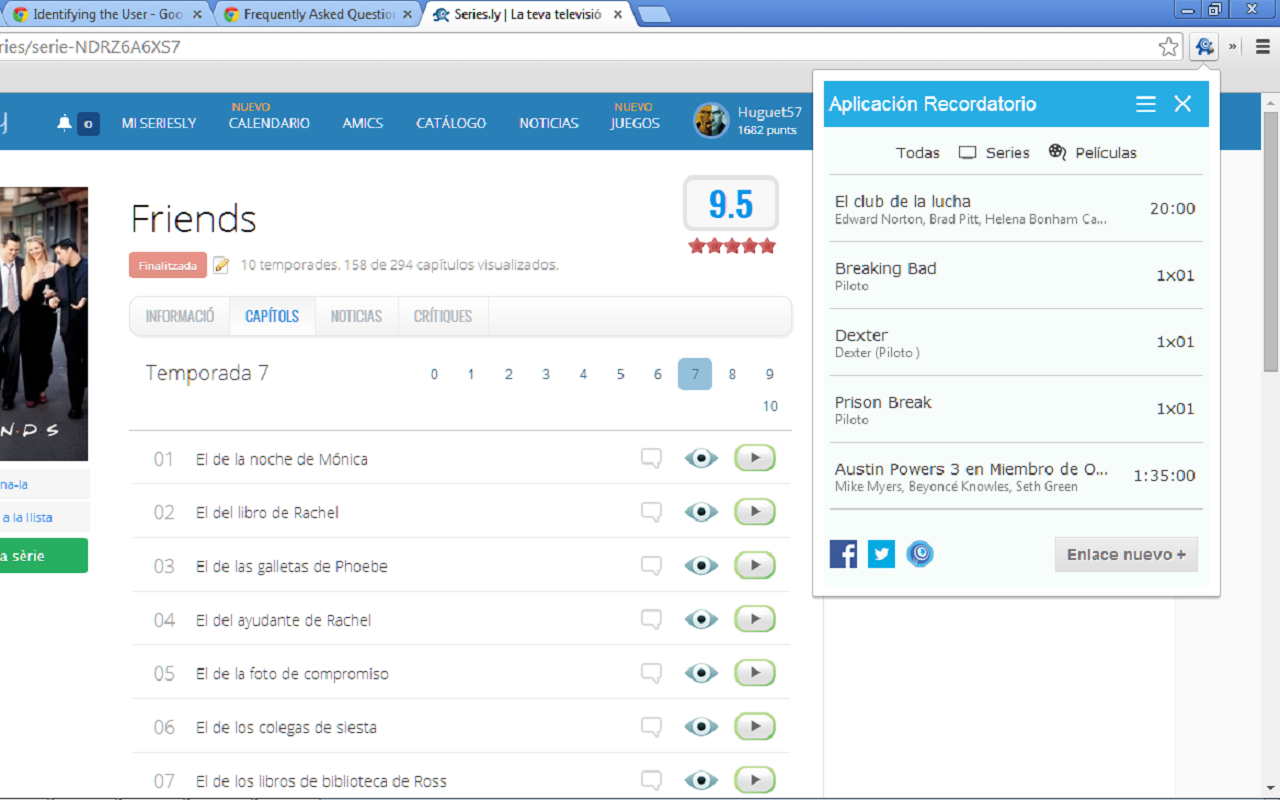This screenshot has height=800, width=1280.
Task: Open Chrome's main menu icon
Action: (1262, 47)
